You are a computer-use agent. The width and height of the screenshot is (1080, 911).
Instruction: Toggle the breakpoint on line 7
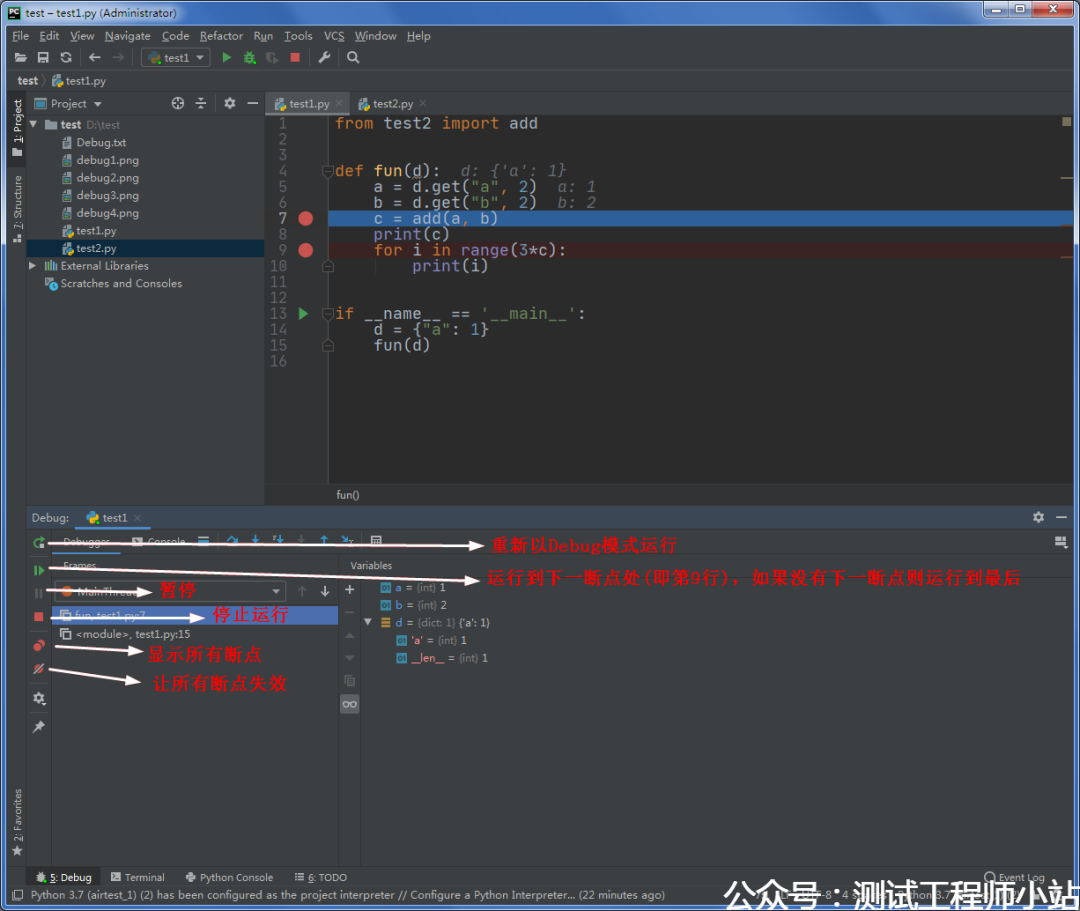(x=306, y=219)
